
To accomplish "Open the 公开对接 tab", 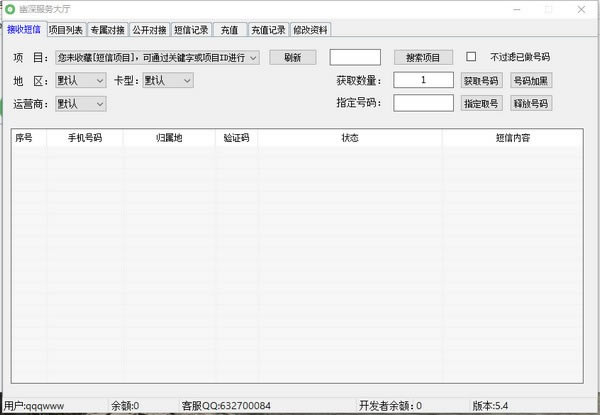I will point(150,30).
